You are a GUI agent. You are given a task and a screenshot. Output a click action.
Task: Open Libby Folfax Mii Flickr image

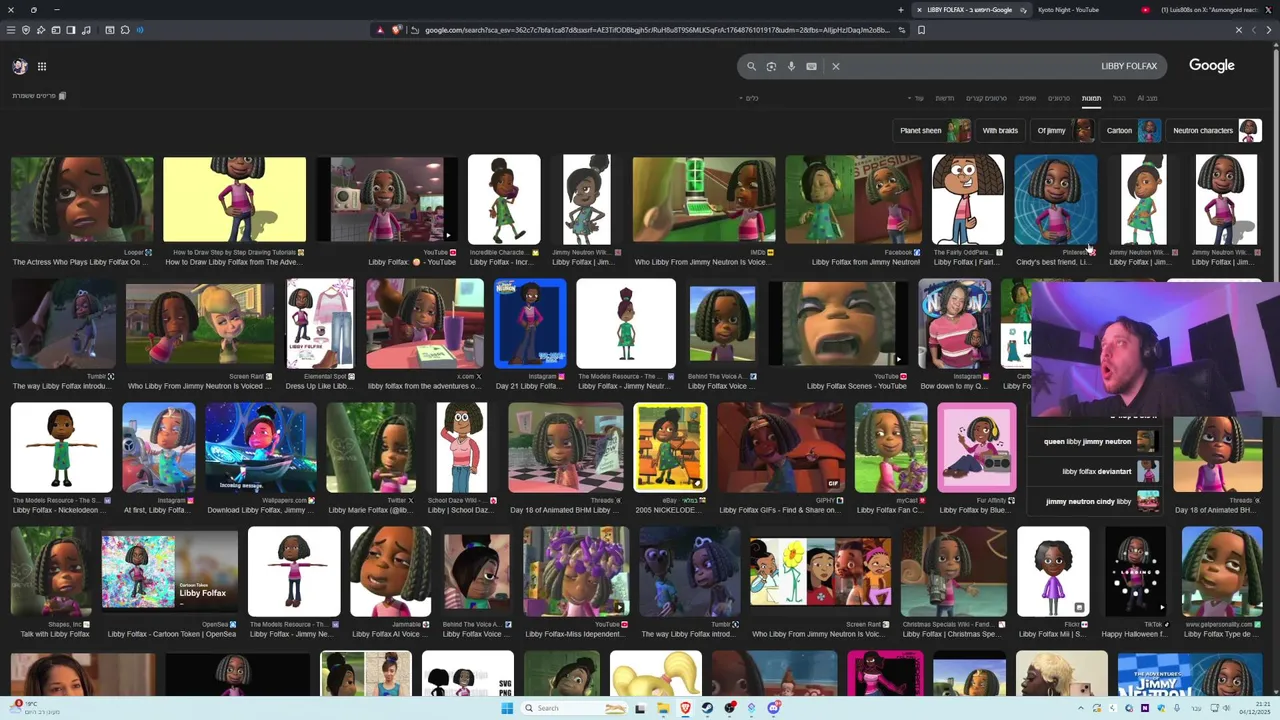coord(1053,571)
